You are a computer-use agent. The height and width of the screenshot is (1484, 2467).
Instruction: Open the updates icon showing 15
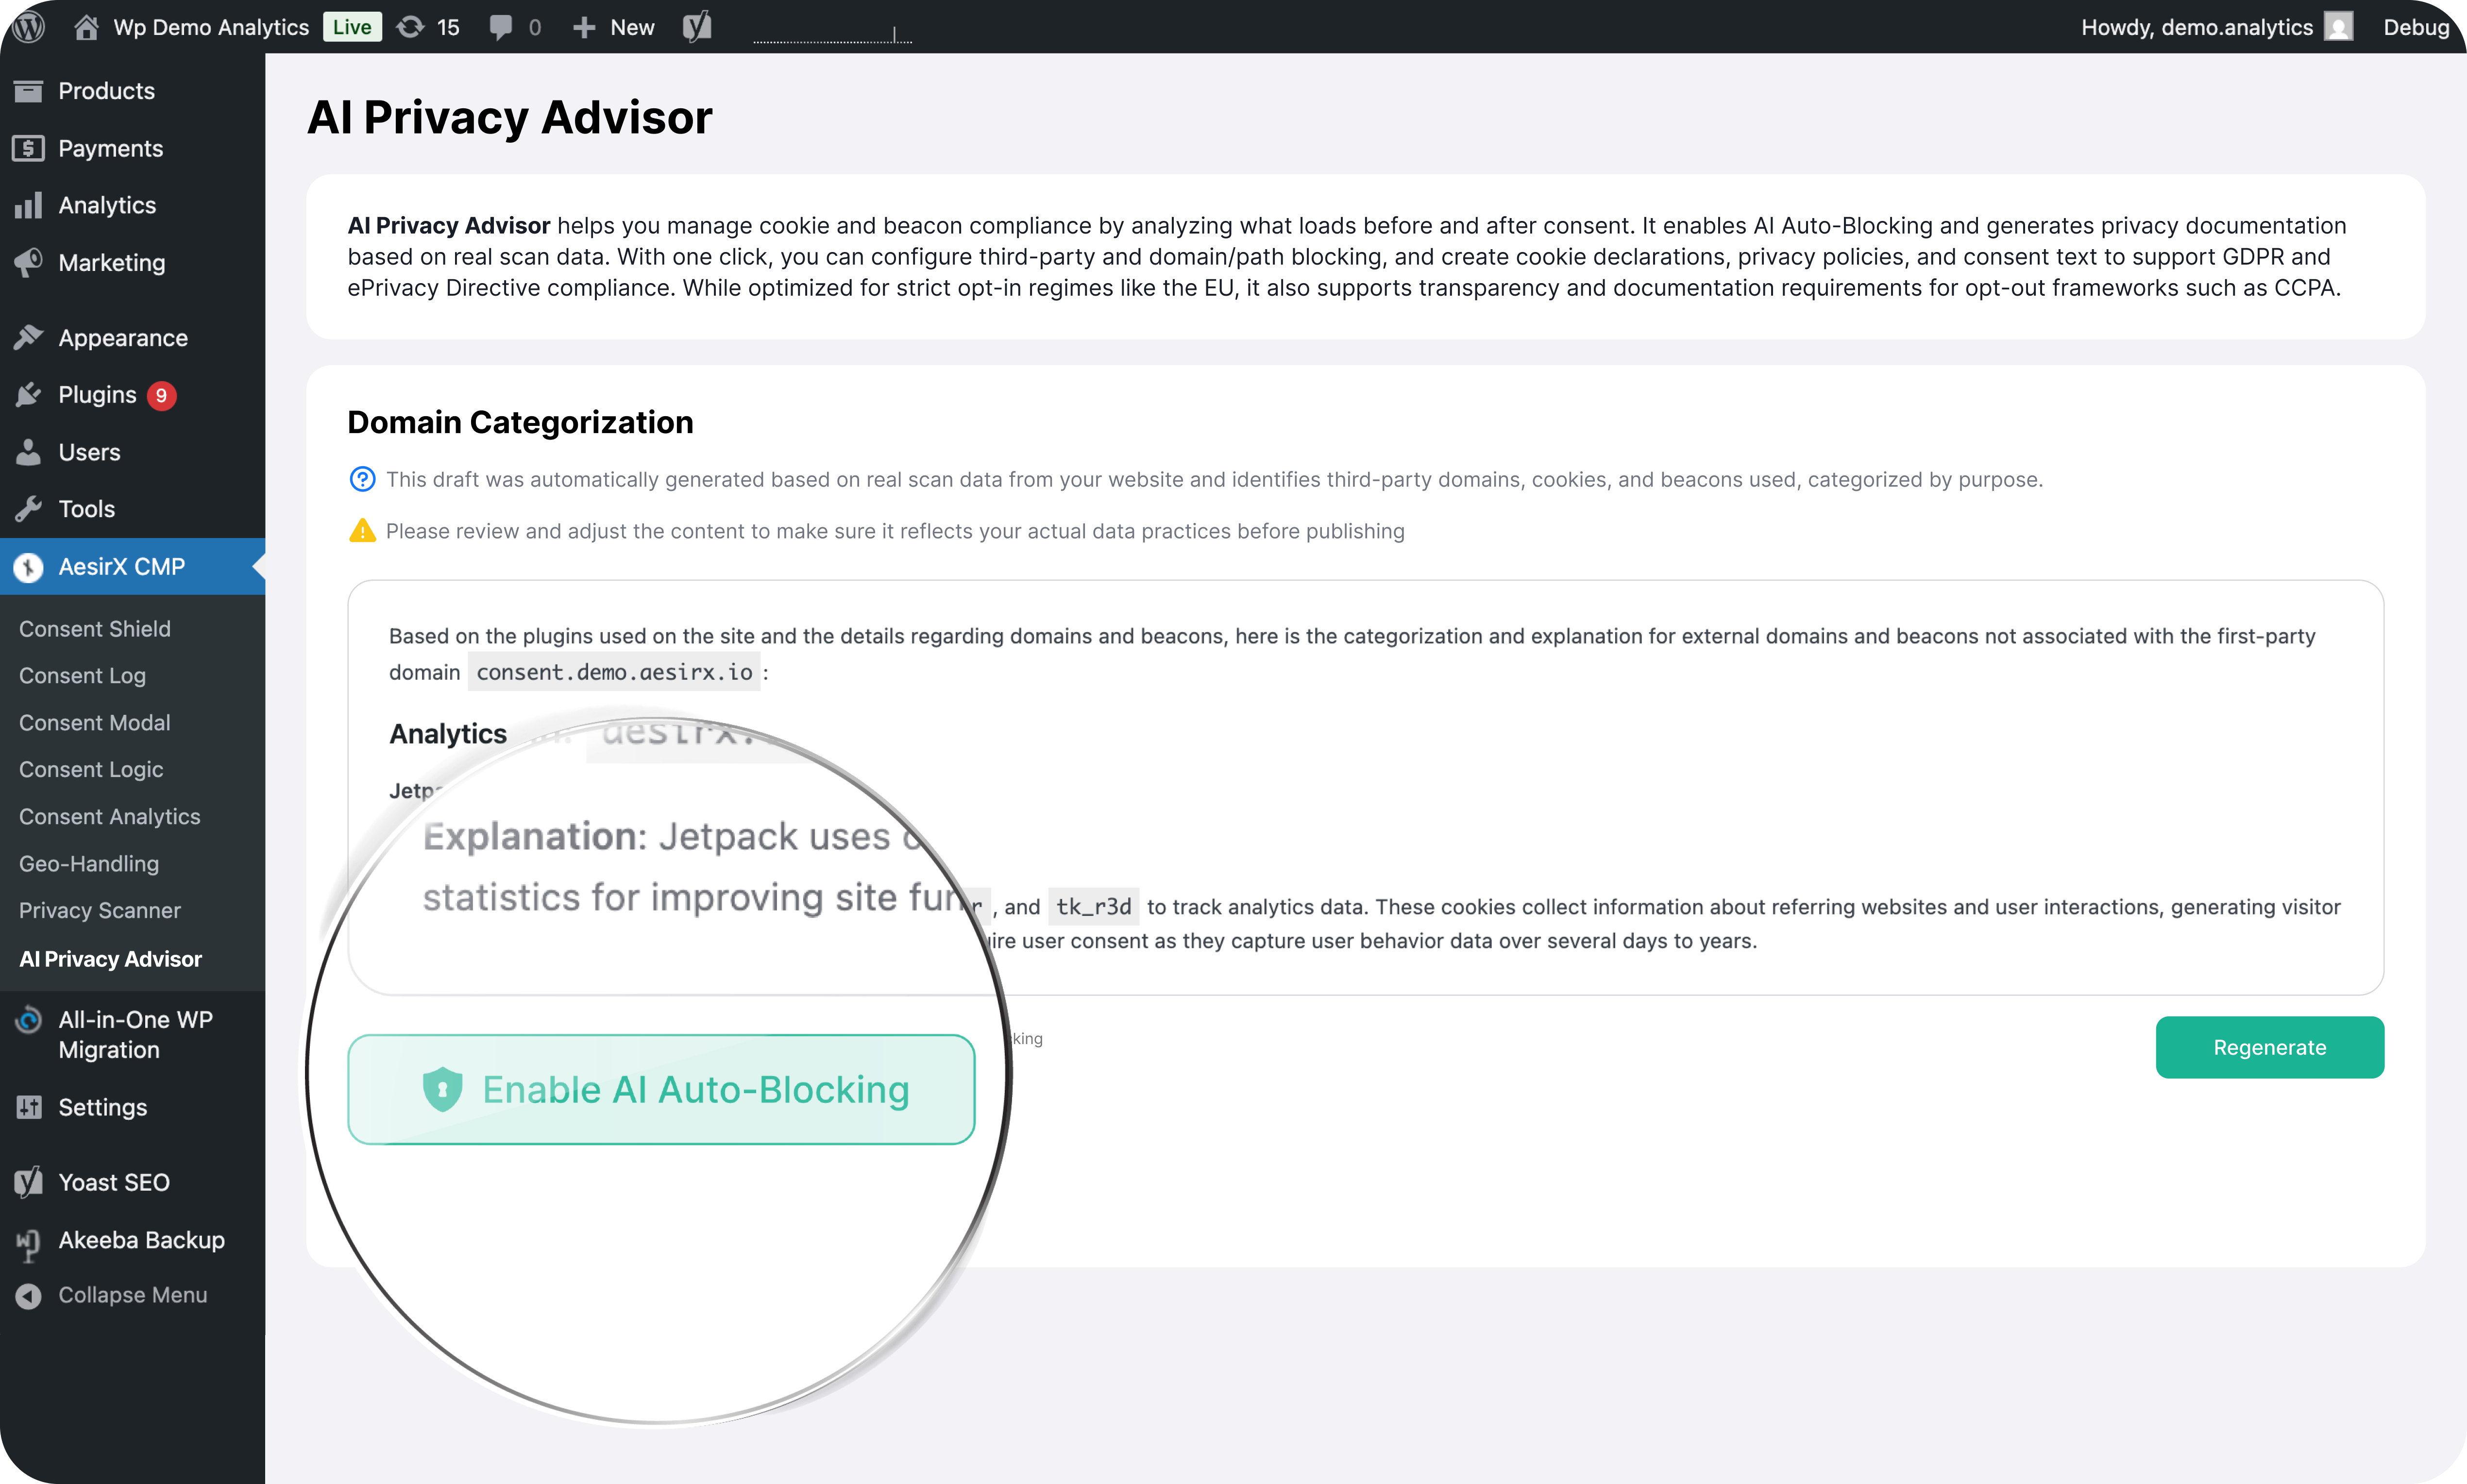click(x=410, y=27)
